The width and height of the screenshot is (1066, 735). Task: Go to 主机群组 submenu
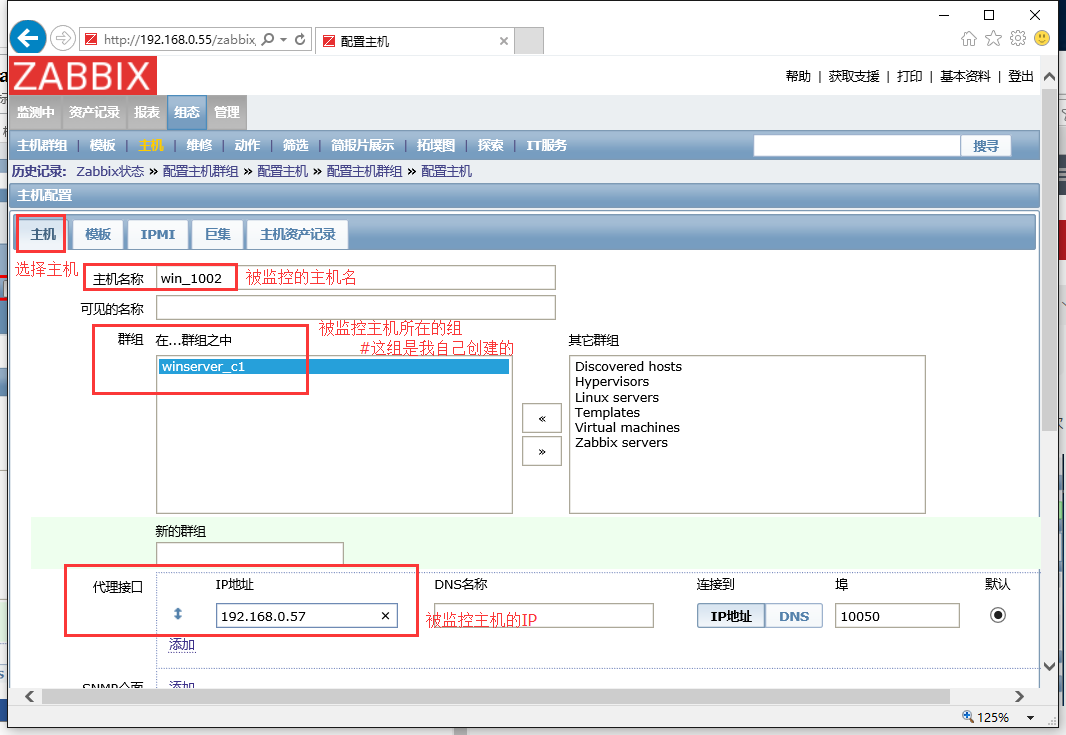[42, 146]
